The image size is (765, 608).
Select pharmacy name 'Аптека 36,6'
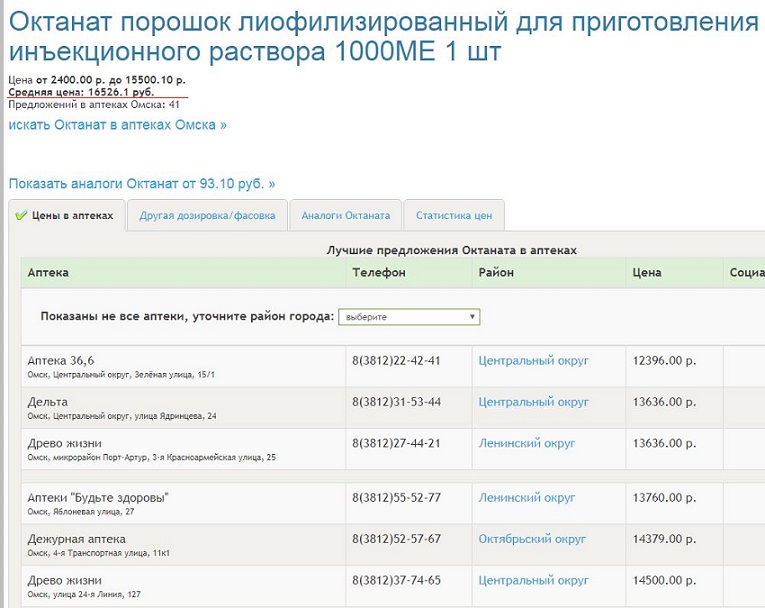(x=60, y=361)
